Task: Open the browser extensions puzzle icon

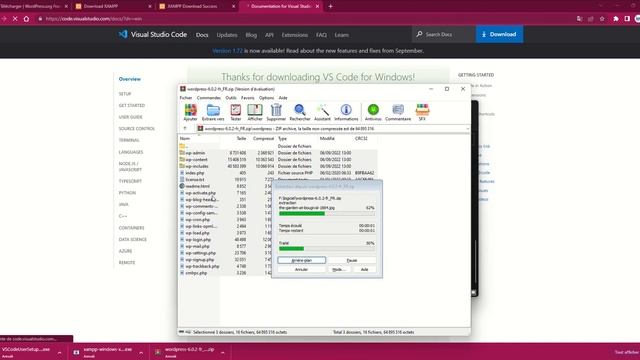Action: click(616, 19)
